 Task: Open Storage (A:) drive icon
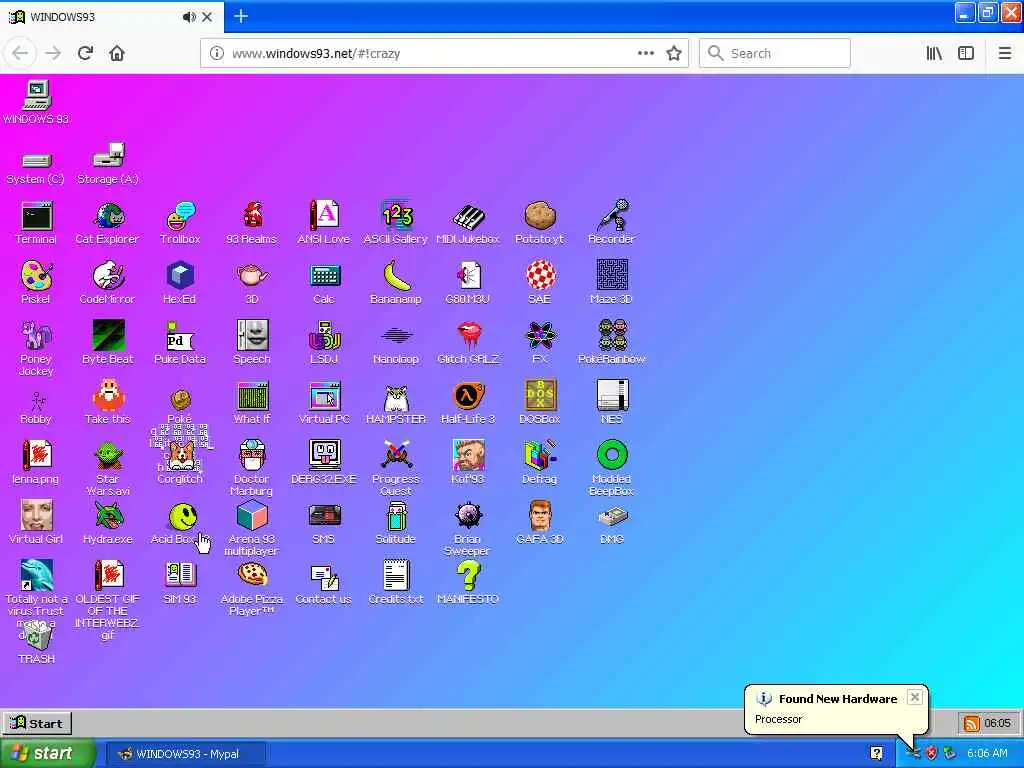[x=108, y=156]
